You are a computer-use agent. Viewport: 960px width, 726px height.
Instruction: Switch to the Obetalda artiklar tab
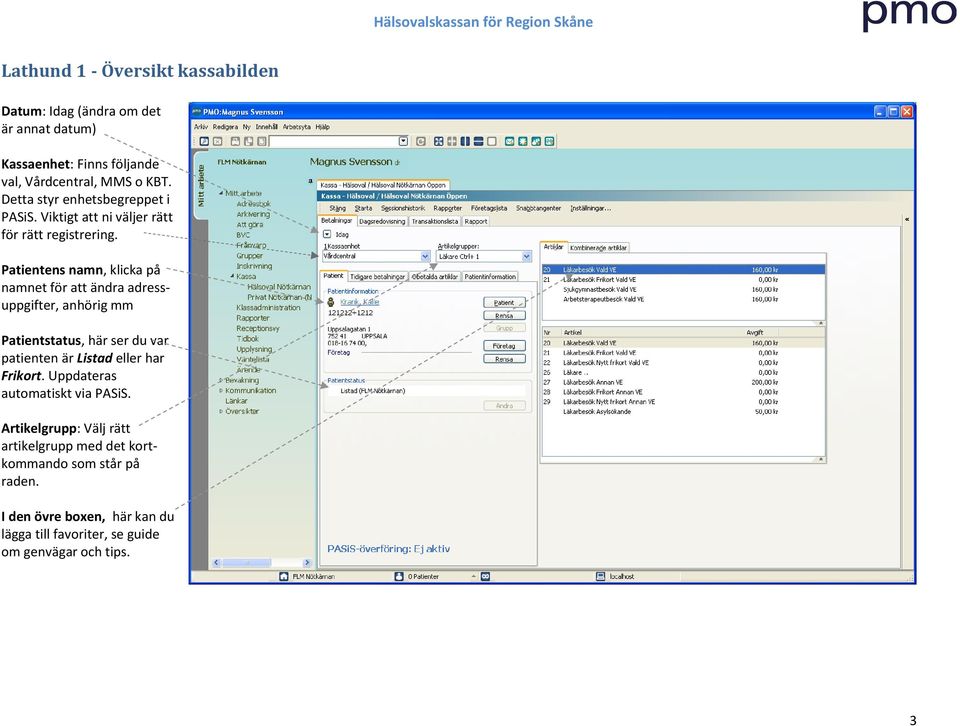pos(435,277)
